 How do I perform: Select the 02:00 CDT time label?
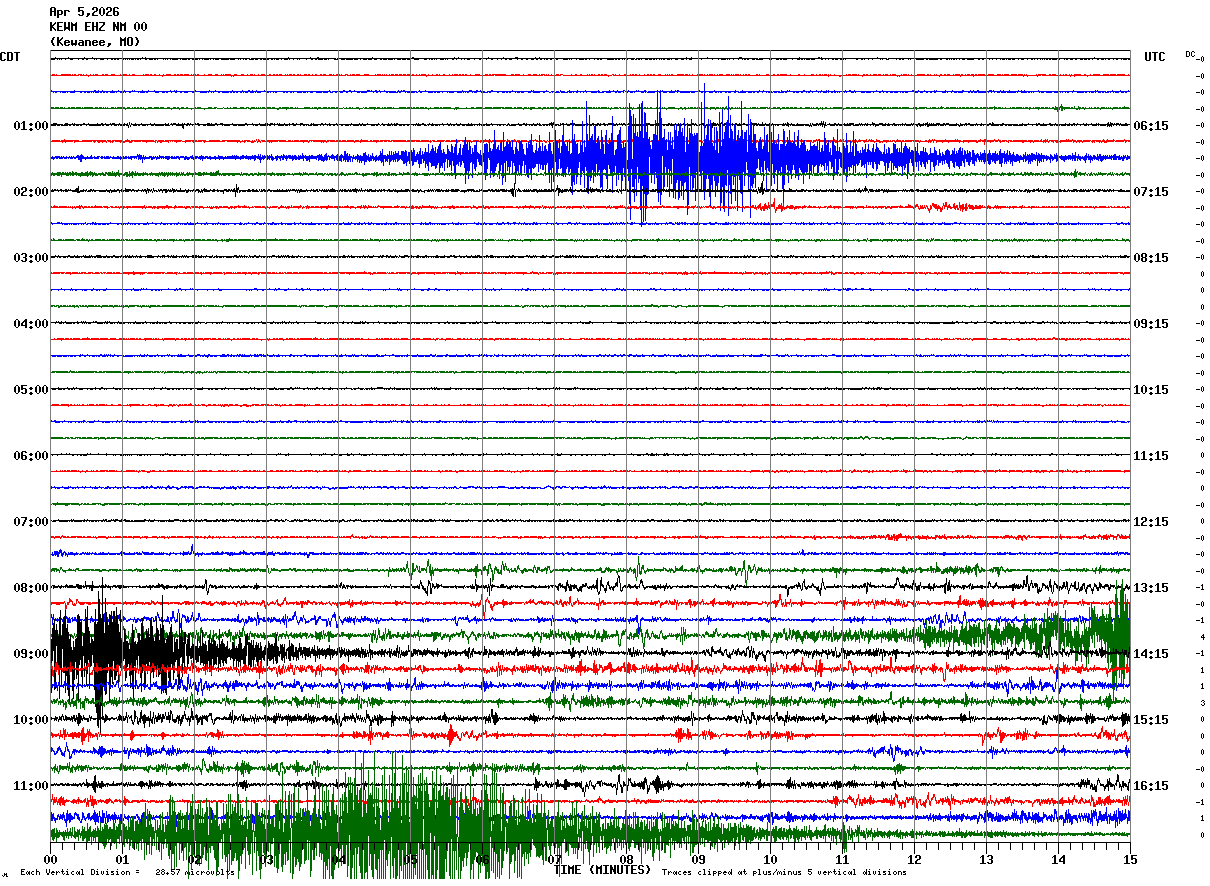31,192
